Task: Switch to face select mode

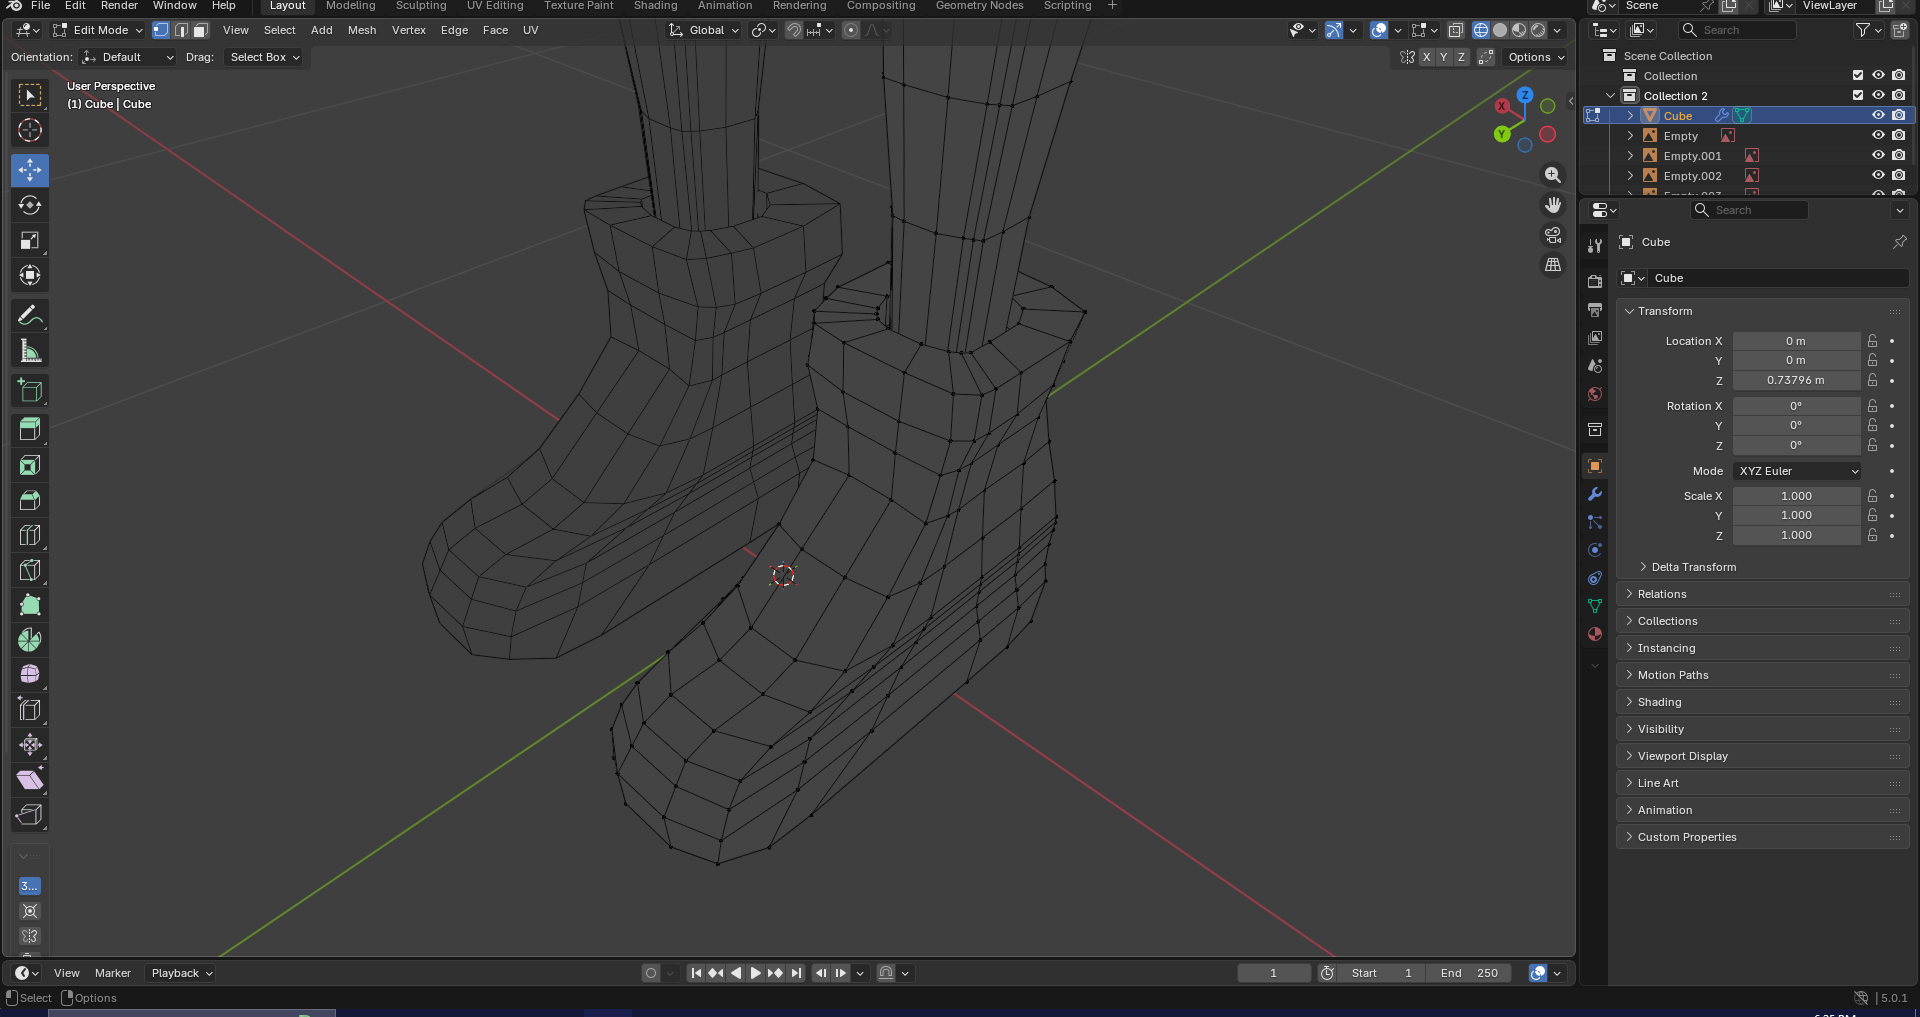Action: [201, 30]
